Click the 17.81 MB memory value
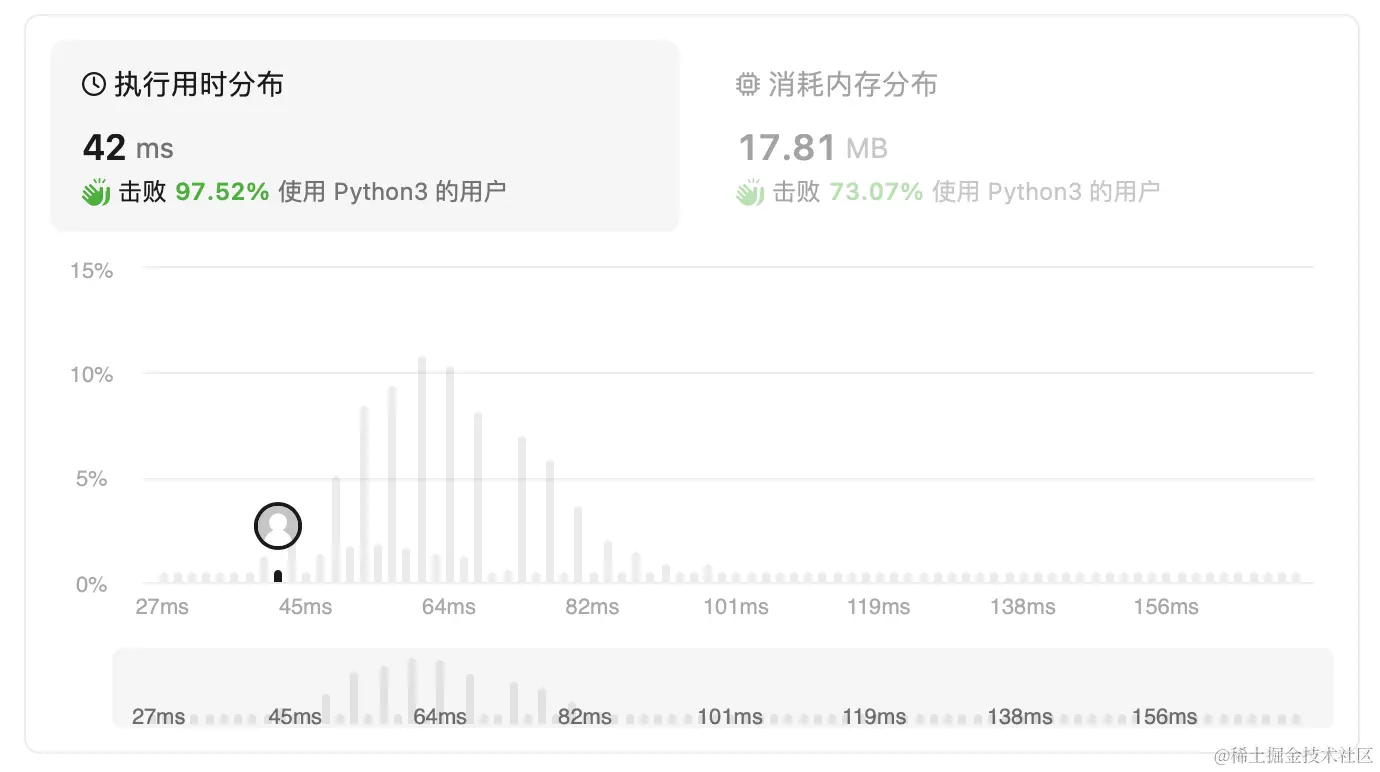This screenshot has width=1380, height=772. coord(813,148)
